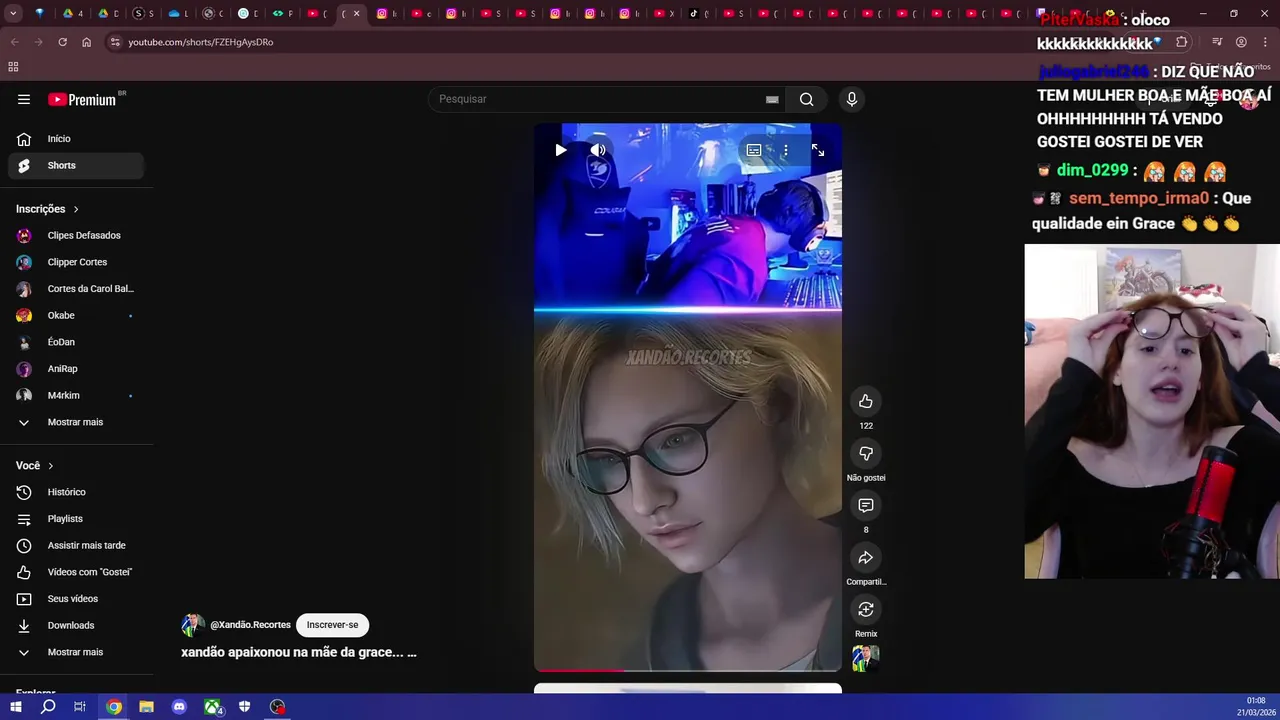Expand the Inscrições section chevron
This screenshot has width=1280, height=720.
76,209
